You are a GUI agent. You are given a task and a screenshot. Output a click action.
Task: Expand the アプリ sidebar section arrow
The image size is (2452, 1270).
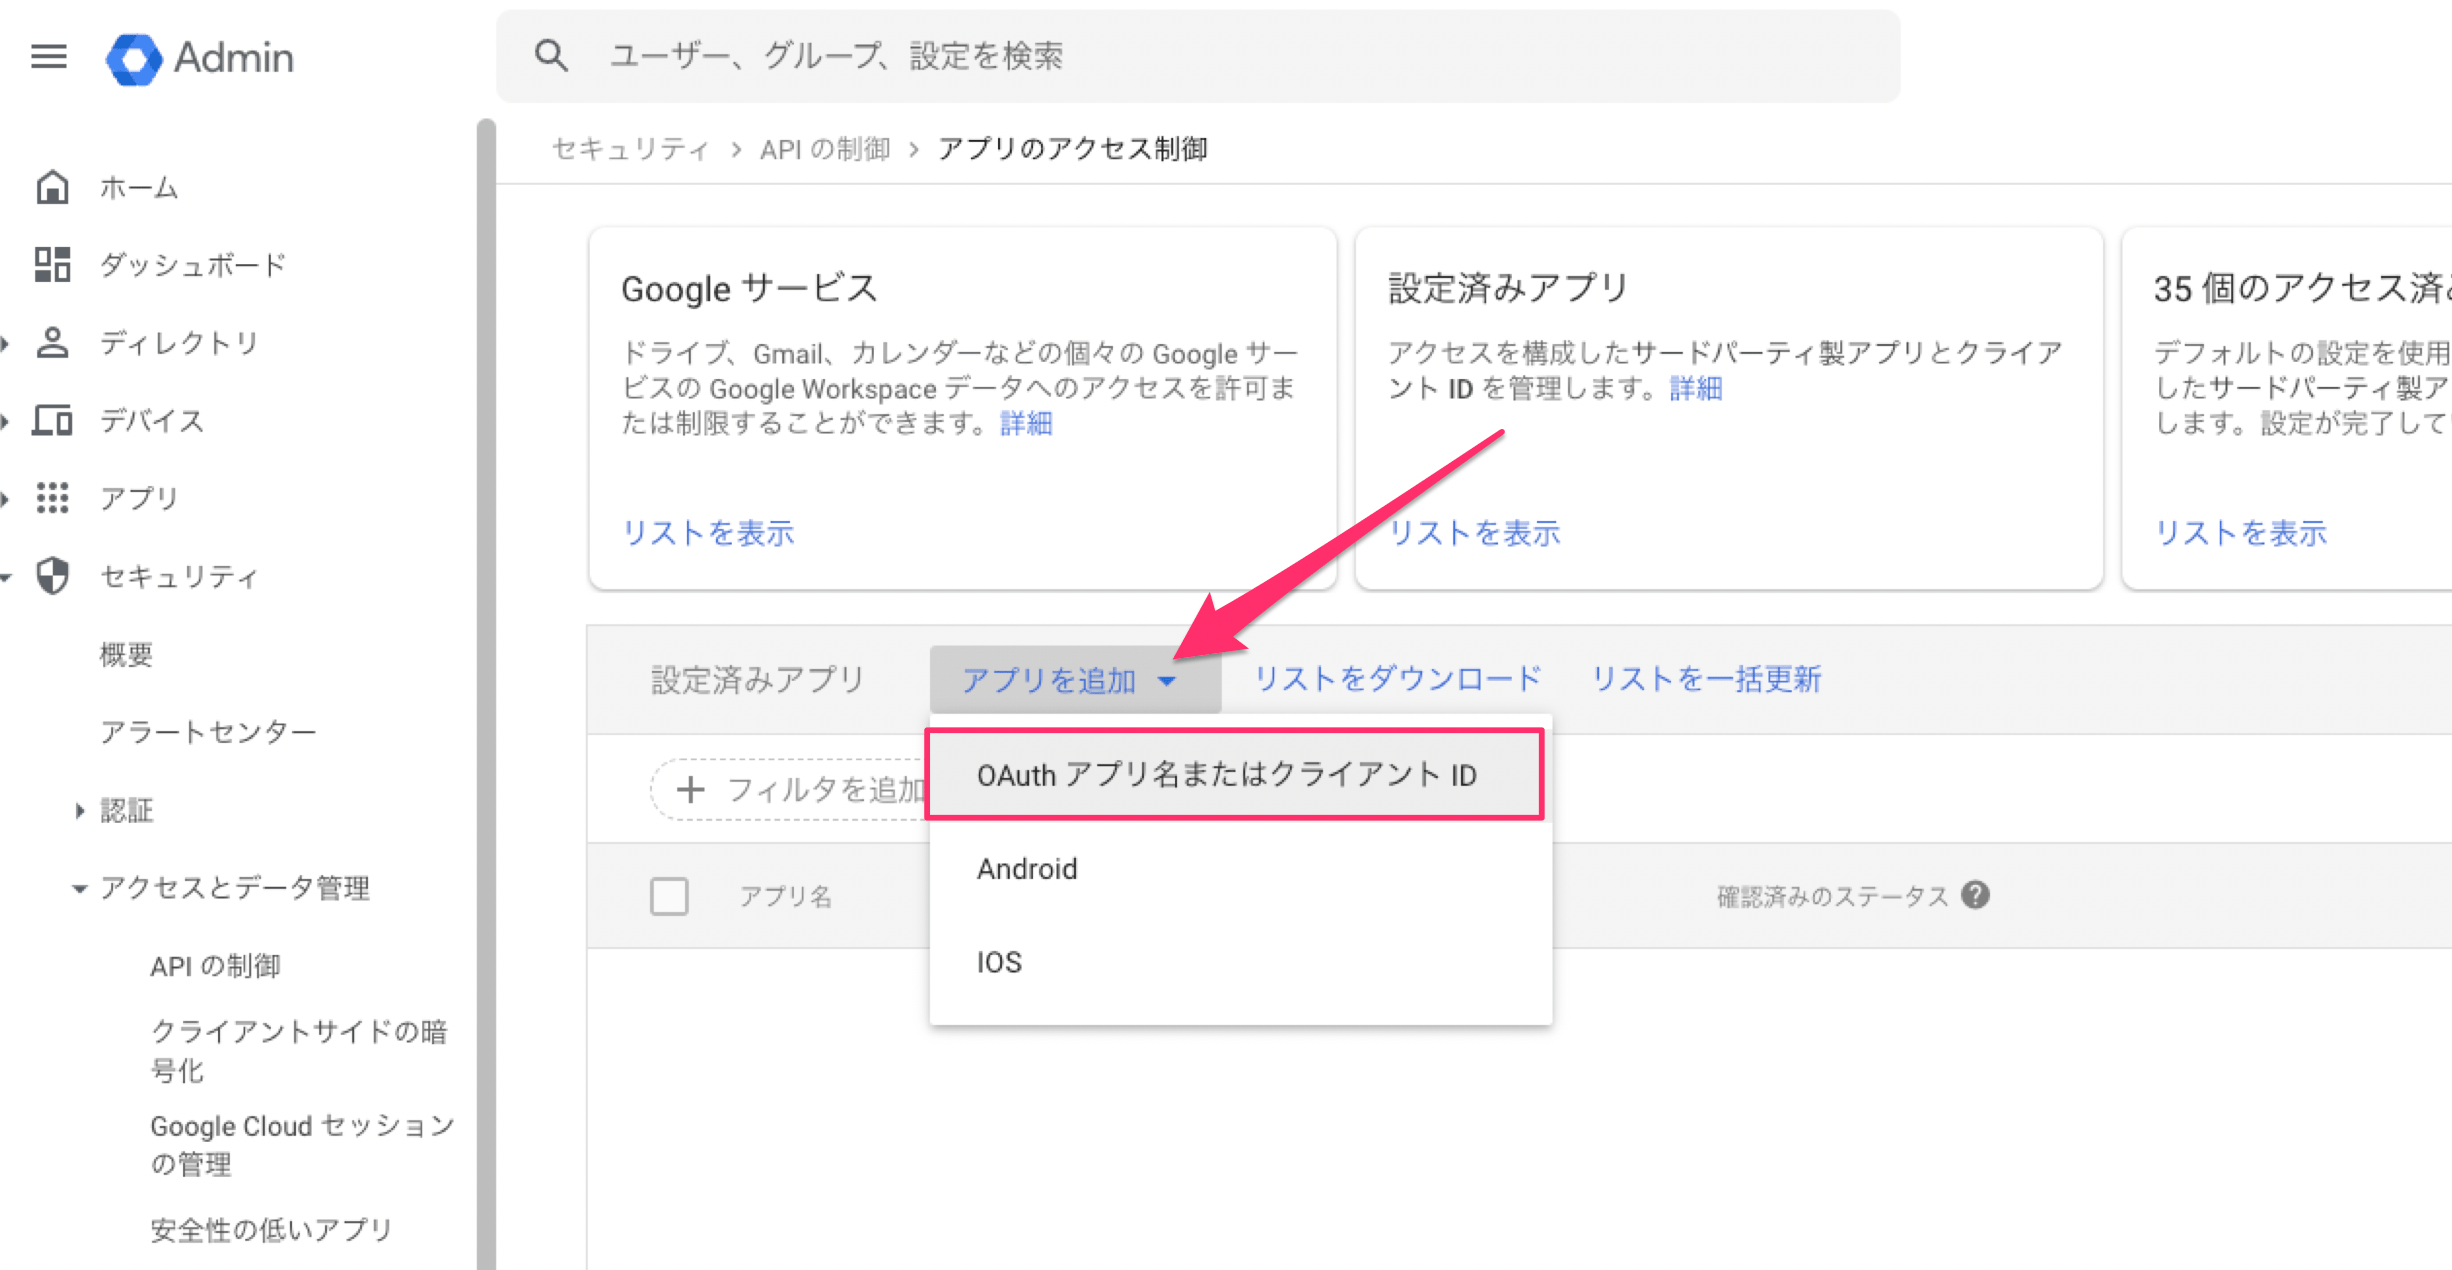(5, 498)
